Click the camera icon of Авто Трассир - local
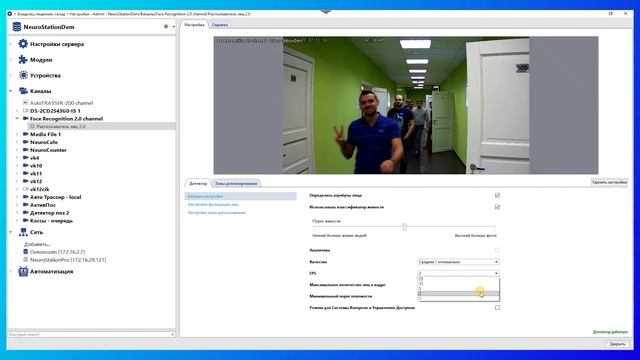 26,197
